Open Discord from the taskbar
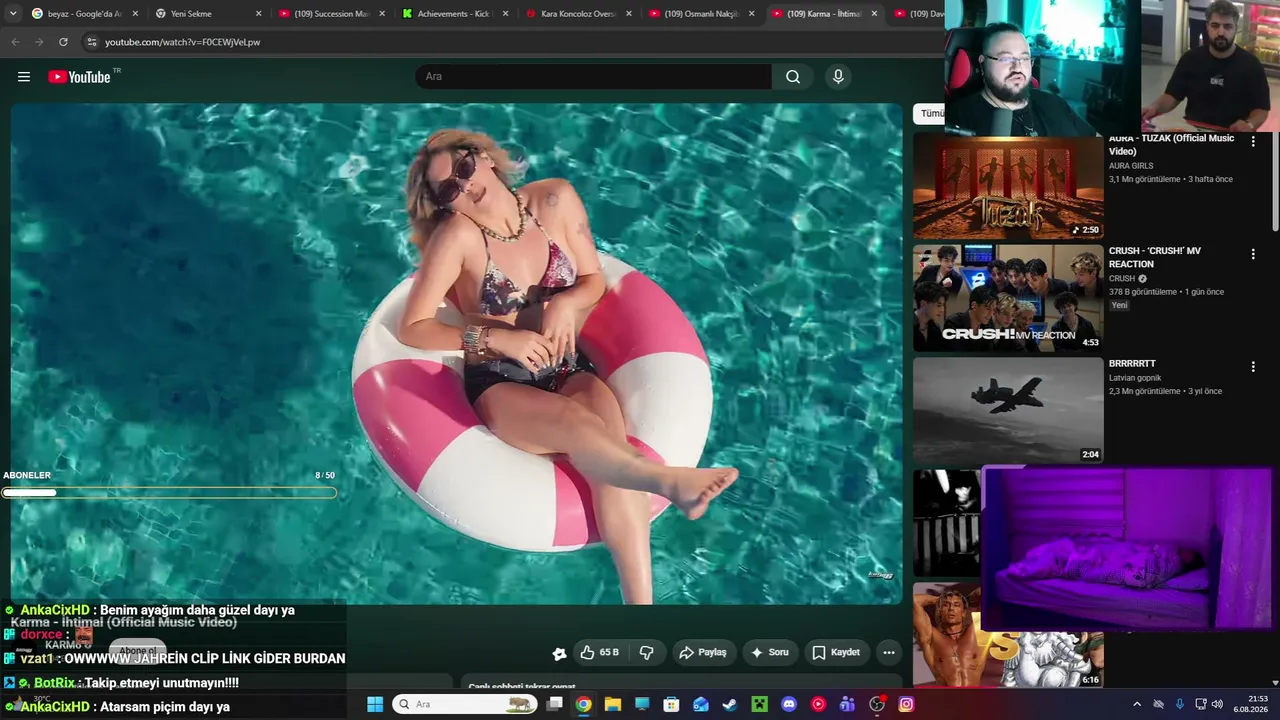Image resolution: width=1280 pixels, height=720 pixels. (x=789, y=704)
